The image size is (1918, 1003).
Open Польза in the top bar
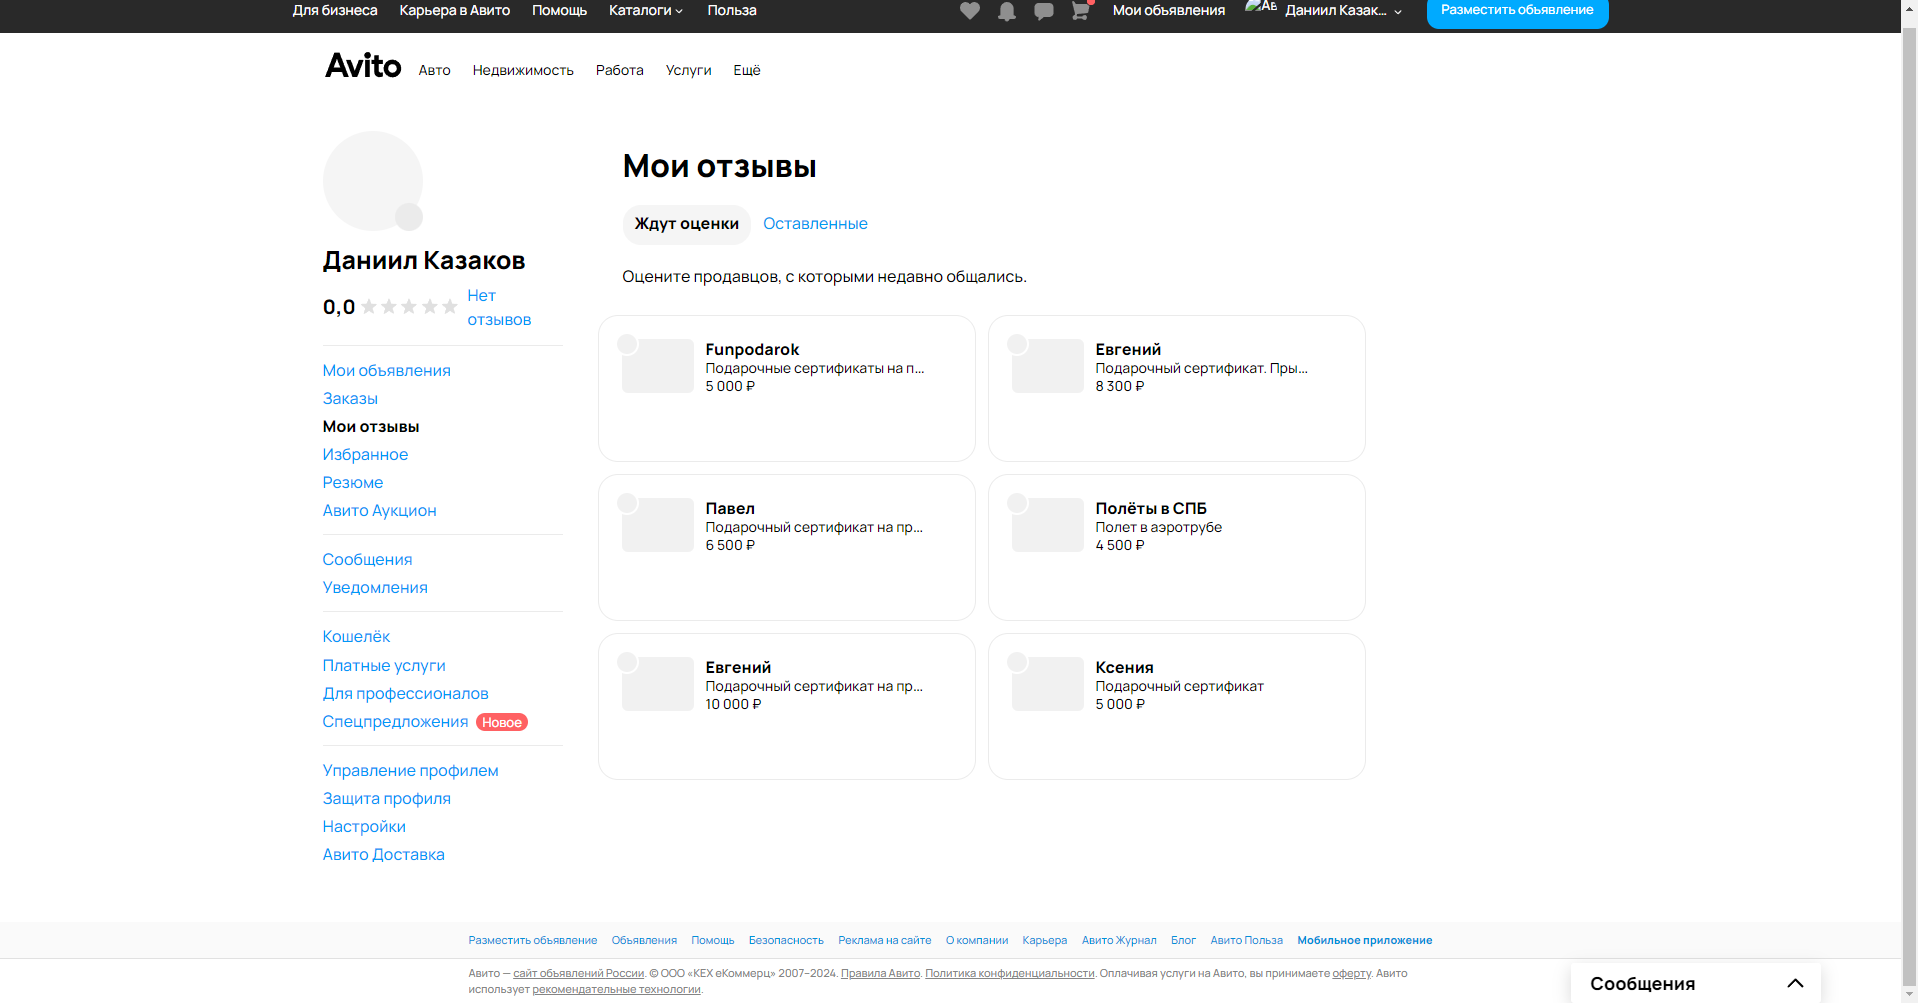coord(732,11)
